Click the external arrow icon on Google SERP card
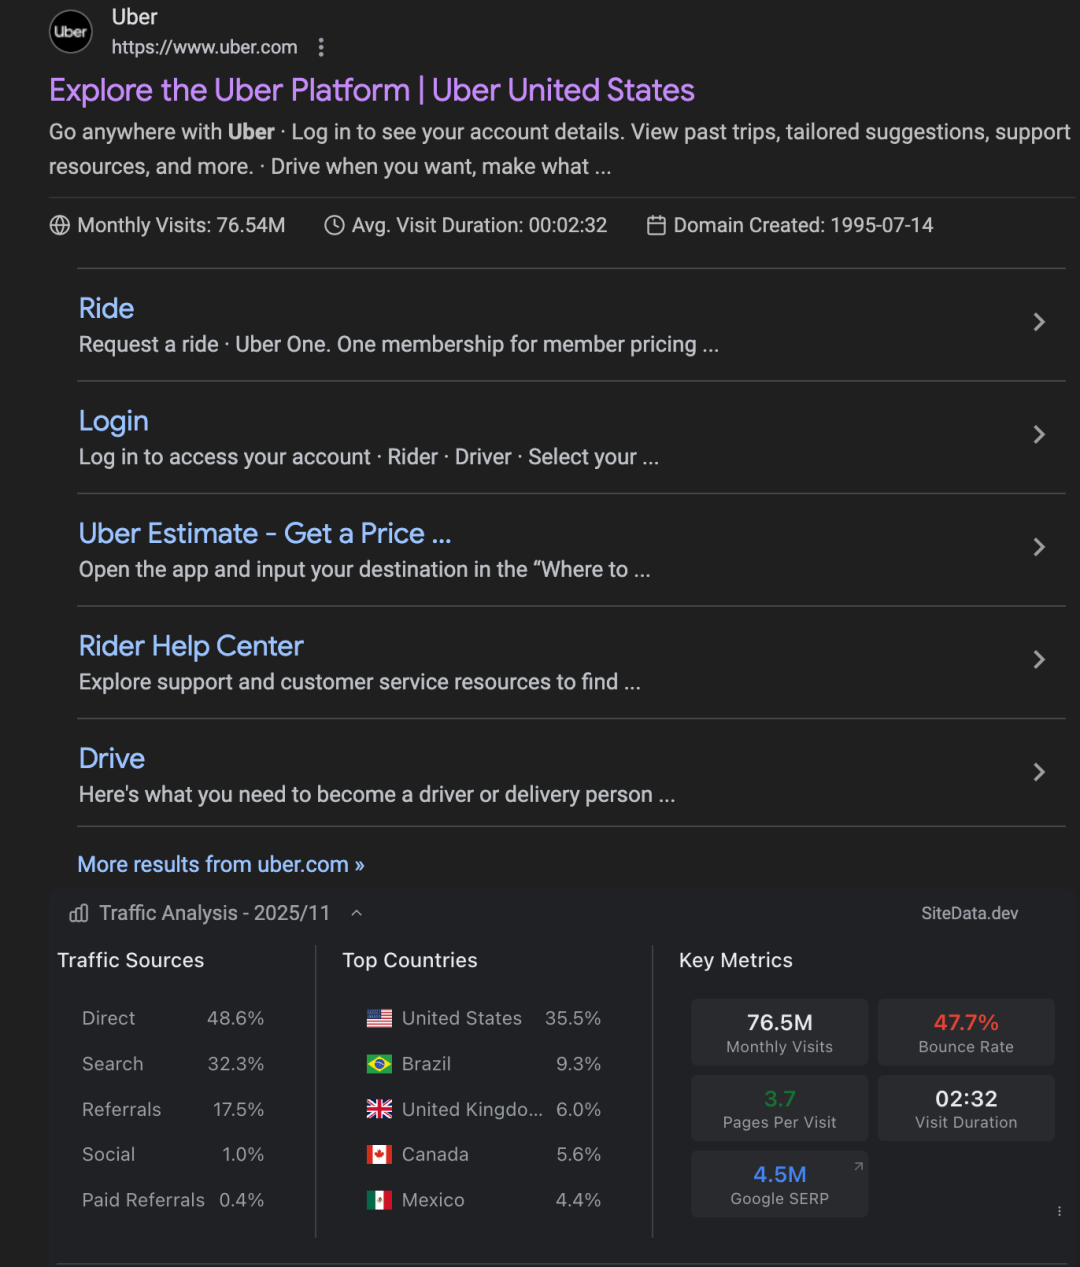1080x1267 pixels. click(858, 1166)
